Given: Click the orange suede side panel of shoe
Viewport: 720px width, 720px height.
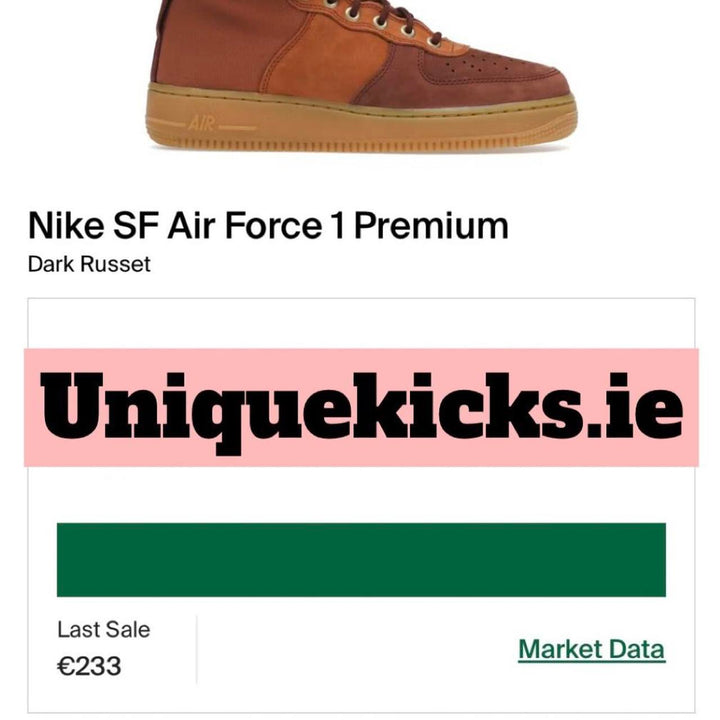Looking at the screenshot, I should point(321,60).
